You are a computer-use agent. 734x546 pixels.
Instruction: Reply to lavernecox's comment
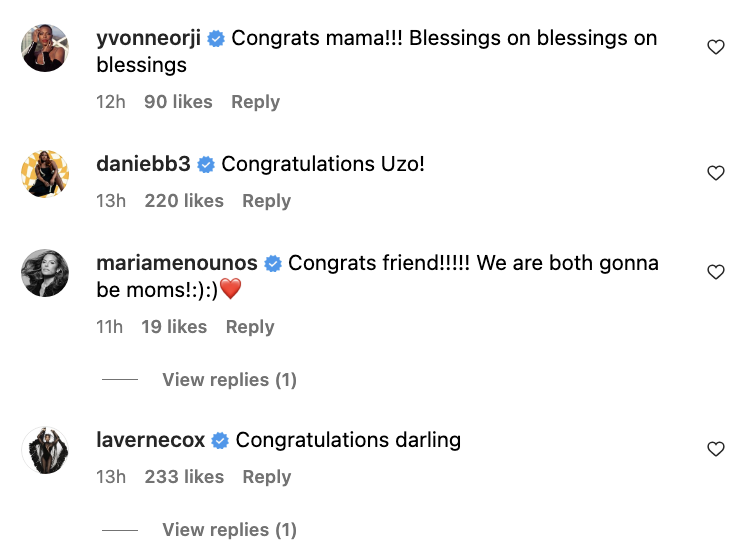point(266,477)
